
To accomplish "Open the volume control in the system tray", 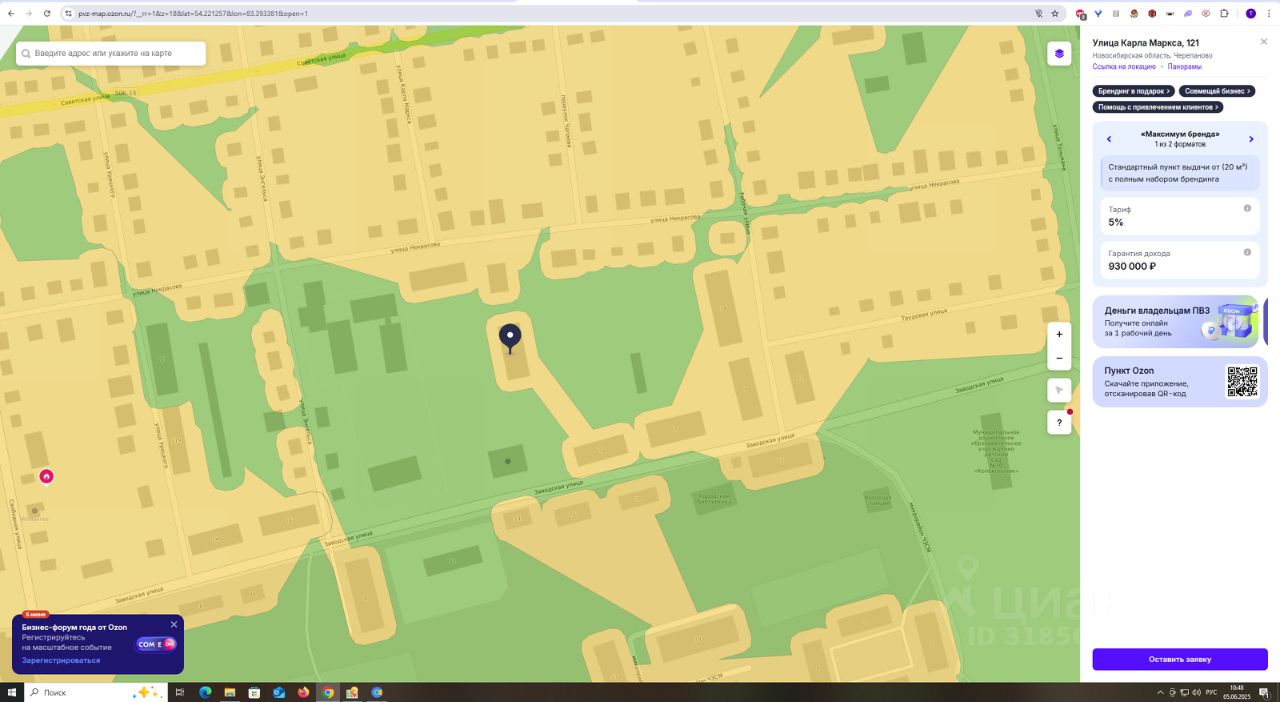I will (1197, 692).
